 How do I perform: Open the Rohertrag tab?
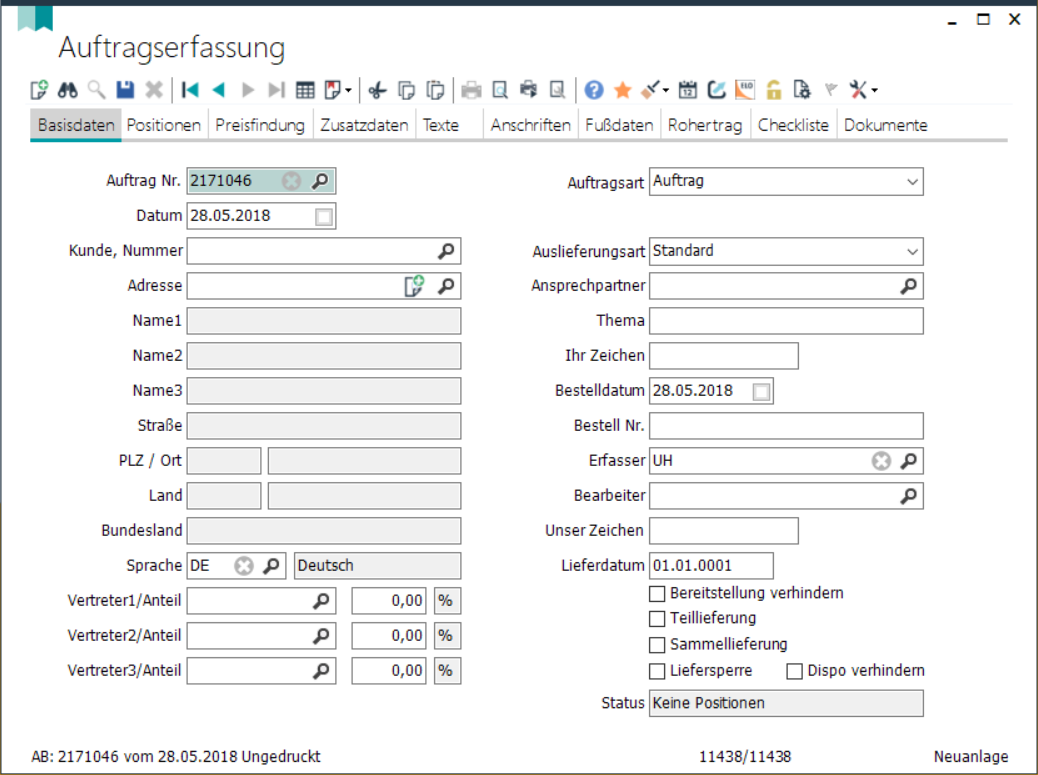click(705, 125)
